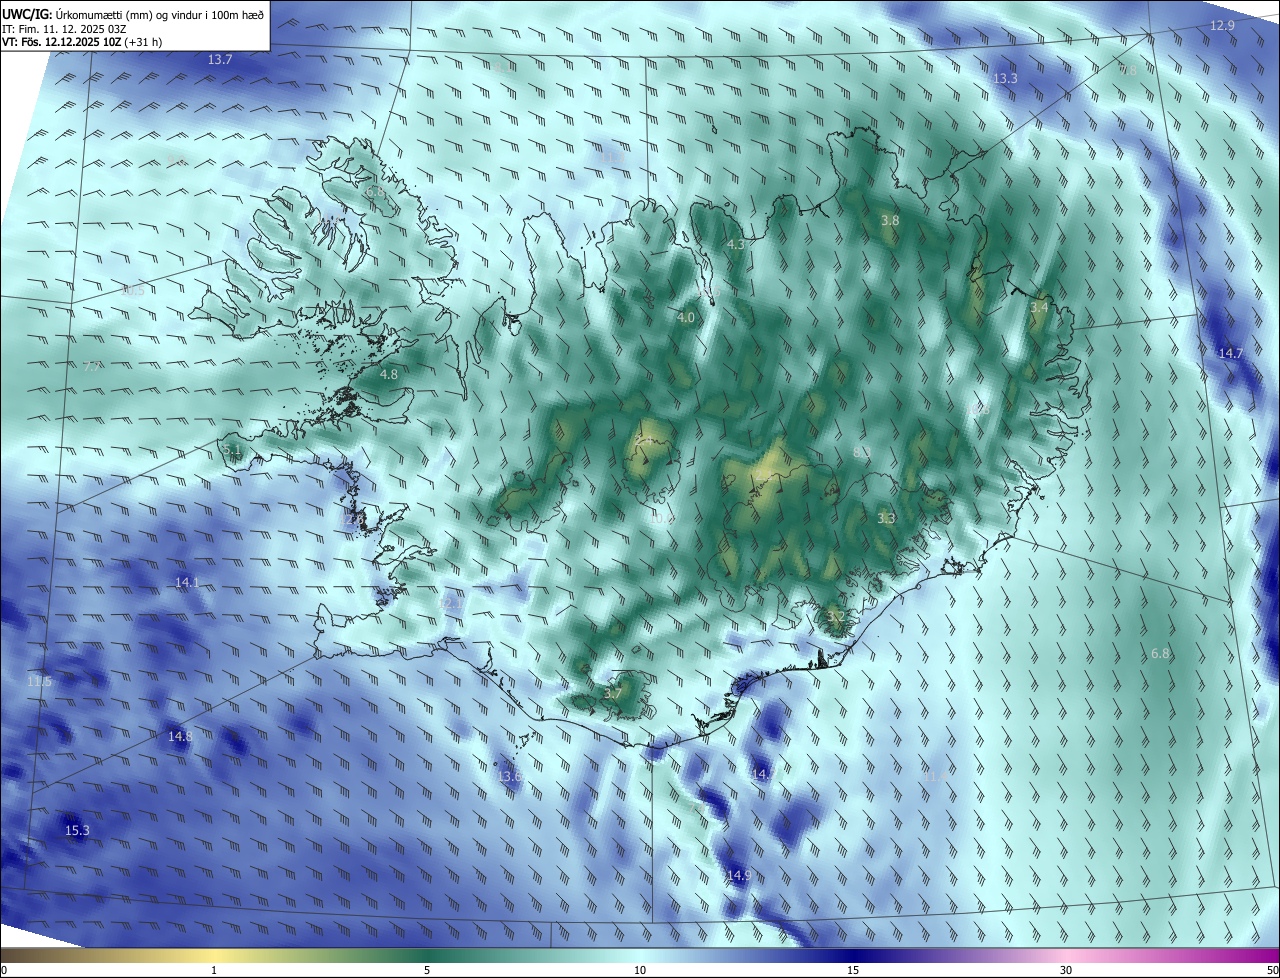Click the '15.3' value label
Viewport: 1280px width, 978px height.
77,831
